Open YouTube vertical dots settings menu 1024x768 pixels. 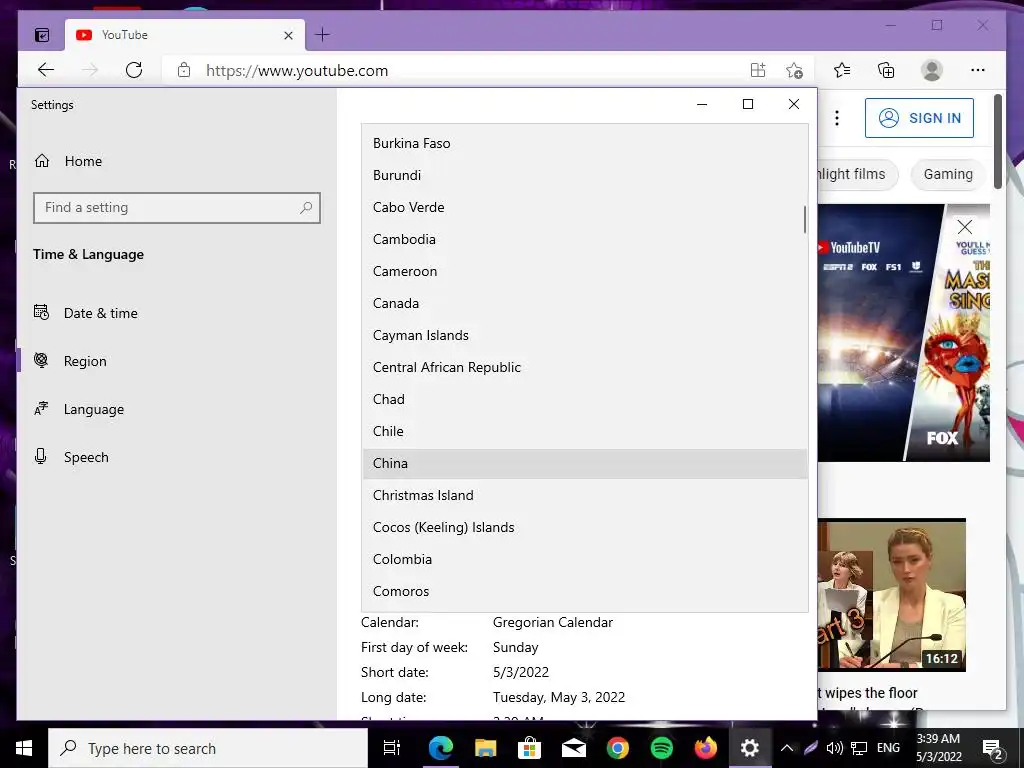(x=837, y=118)
